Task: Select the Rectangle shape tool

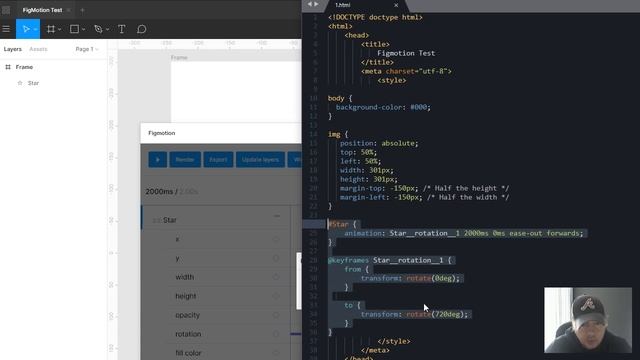Action: 74,29
